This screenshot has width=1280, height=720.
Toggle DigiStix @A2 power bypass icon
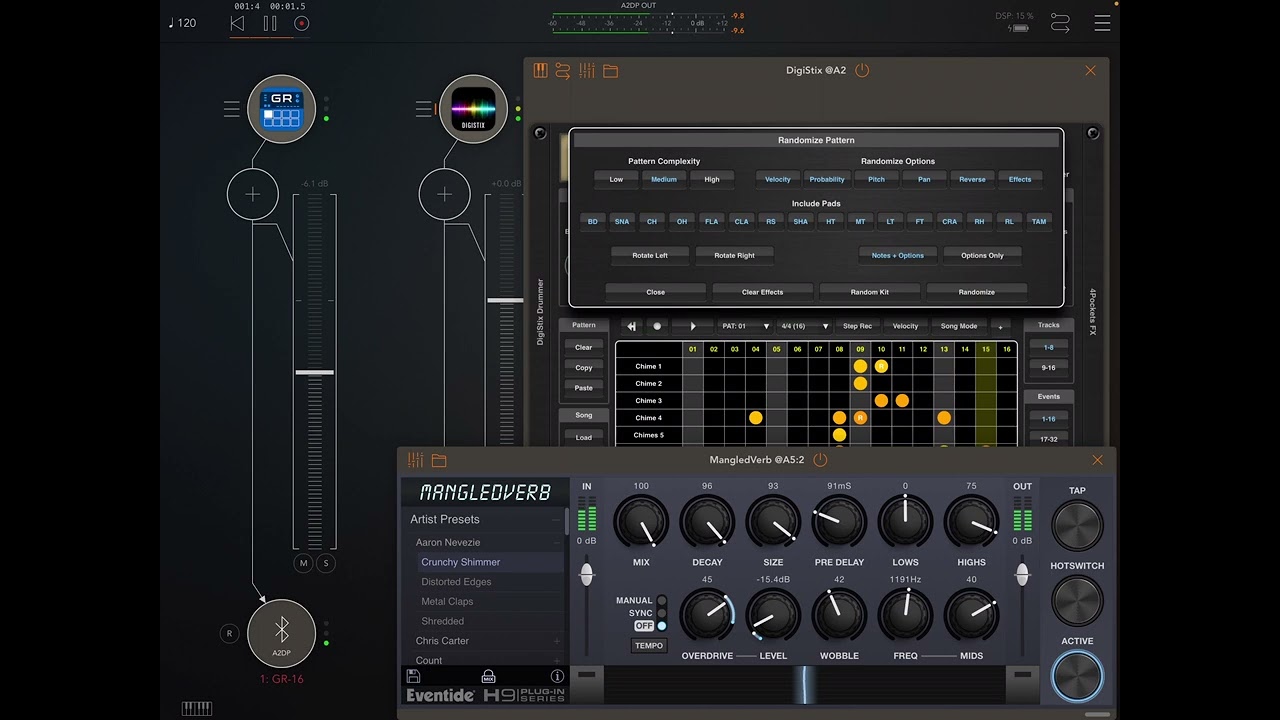862,70
